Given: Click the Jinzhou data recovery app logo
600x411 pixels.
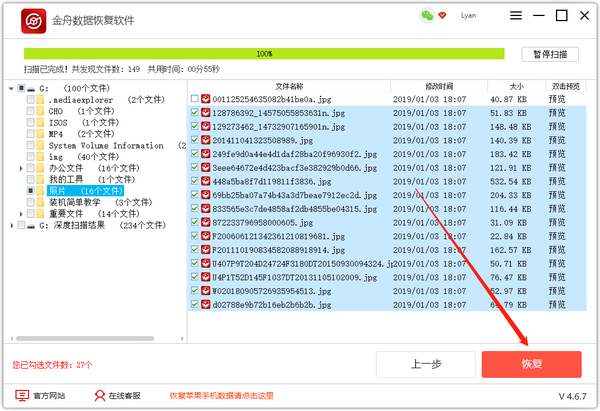Looking at the screenshot, I should (33, 20).
